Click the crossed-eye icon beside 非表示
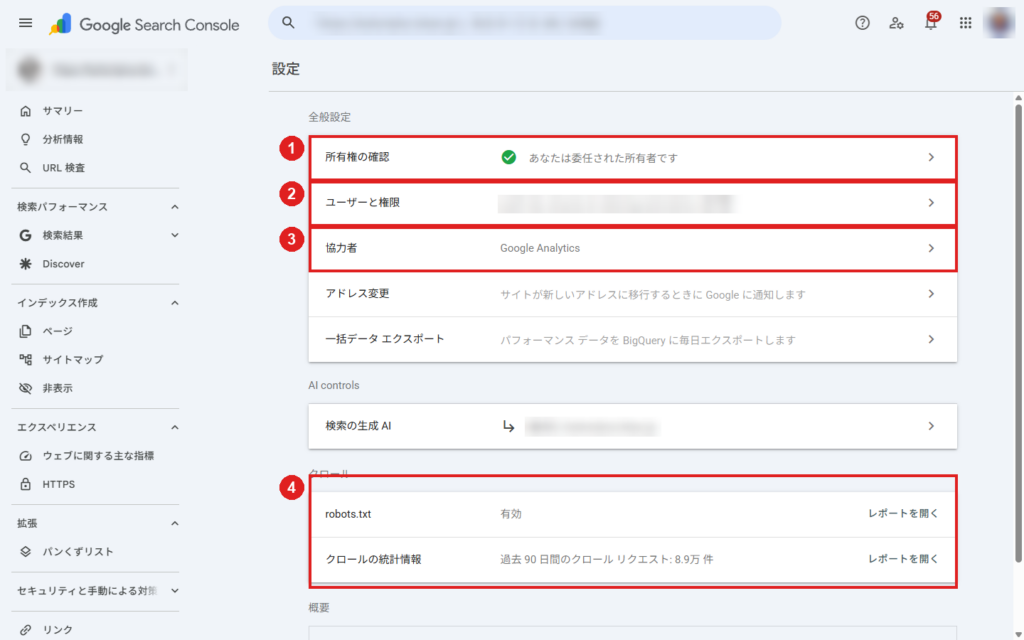This screenshot has height=640, width=1024. [x=25, y=388]
